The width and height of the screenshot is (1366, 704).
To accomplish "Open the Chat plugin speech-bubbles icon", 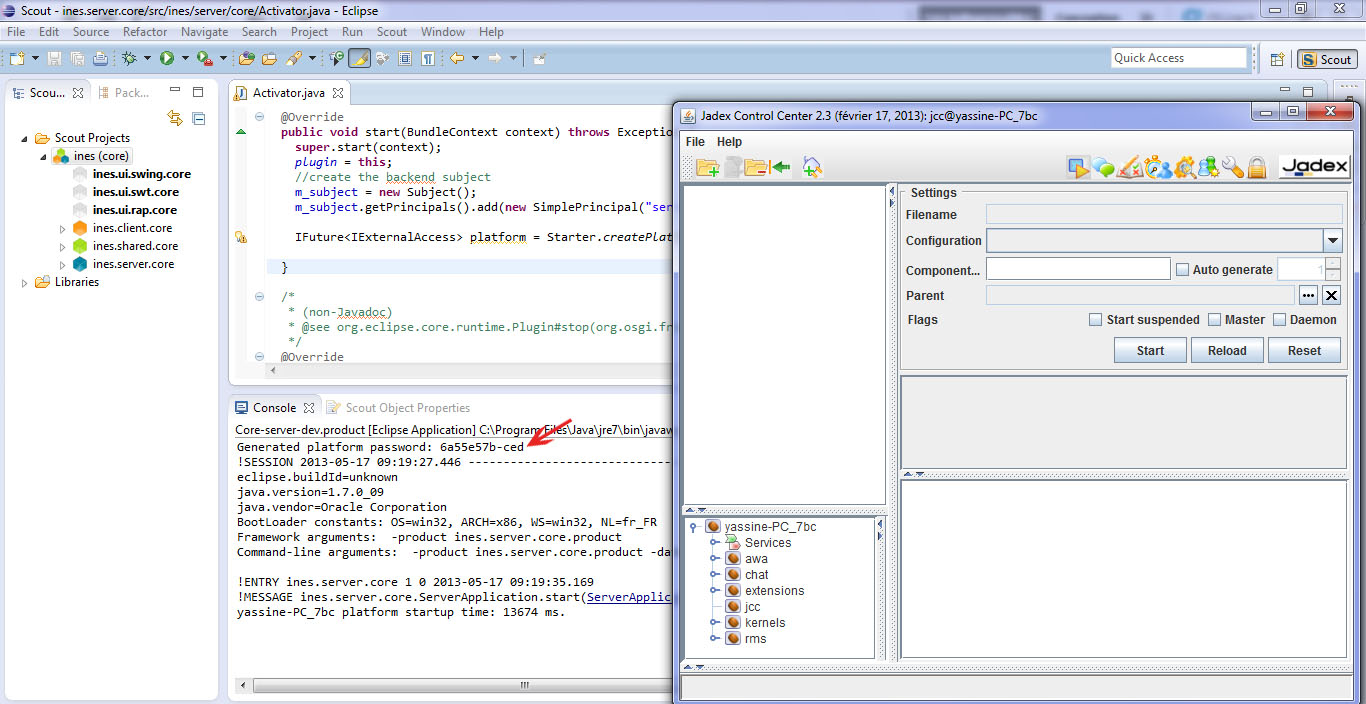I will click(1104, 167).
